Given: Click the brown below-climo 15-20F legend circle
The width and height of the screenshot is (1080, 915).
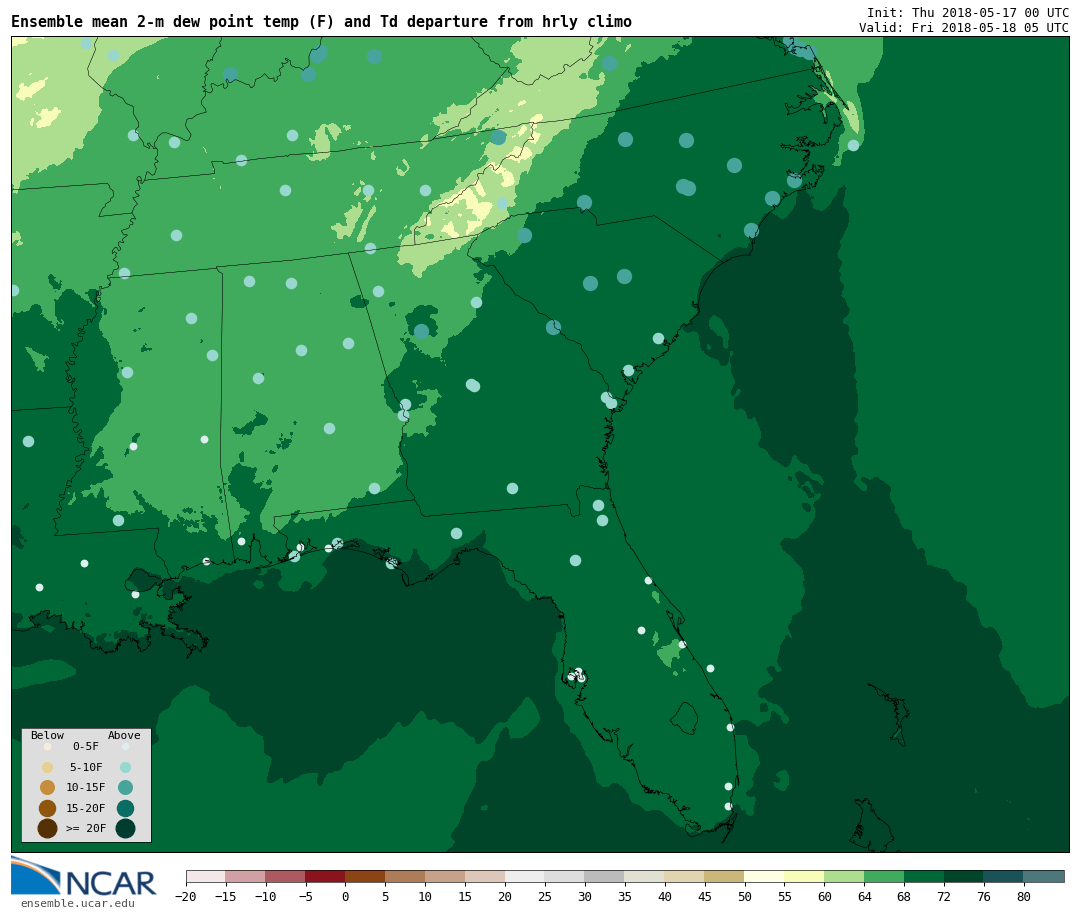Looking at the screenshot, I should pos(48,808).
